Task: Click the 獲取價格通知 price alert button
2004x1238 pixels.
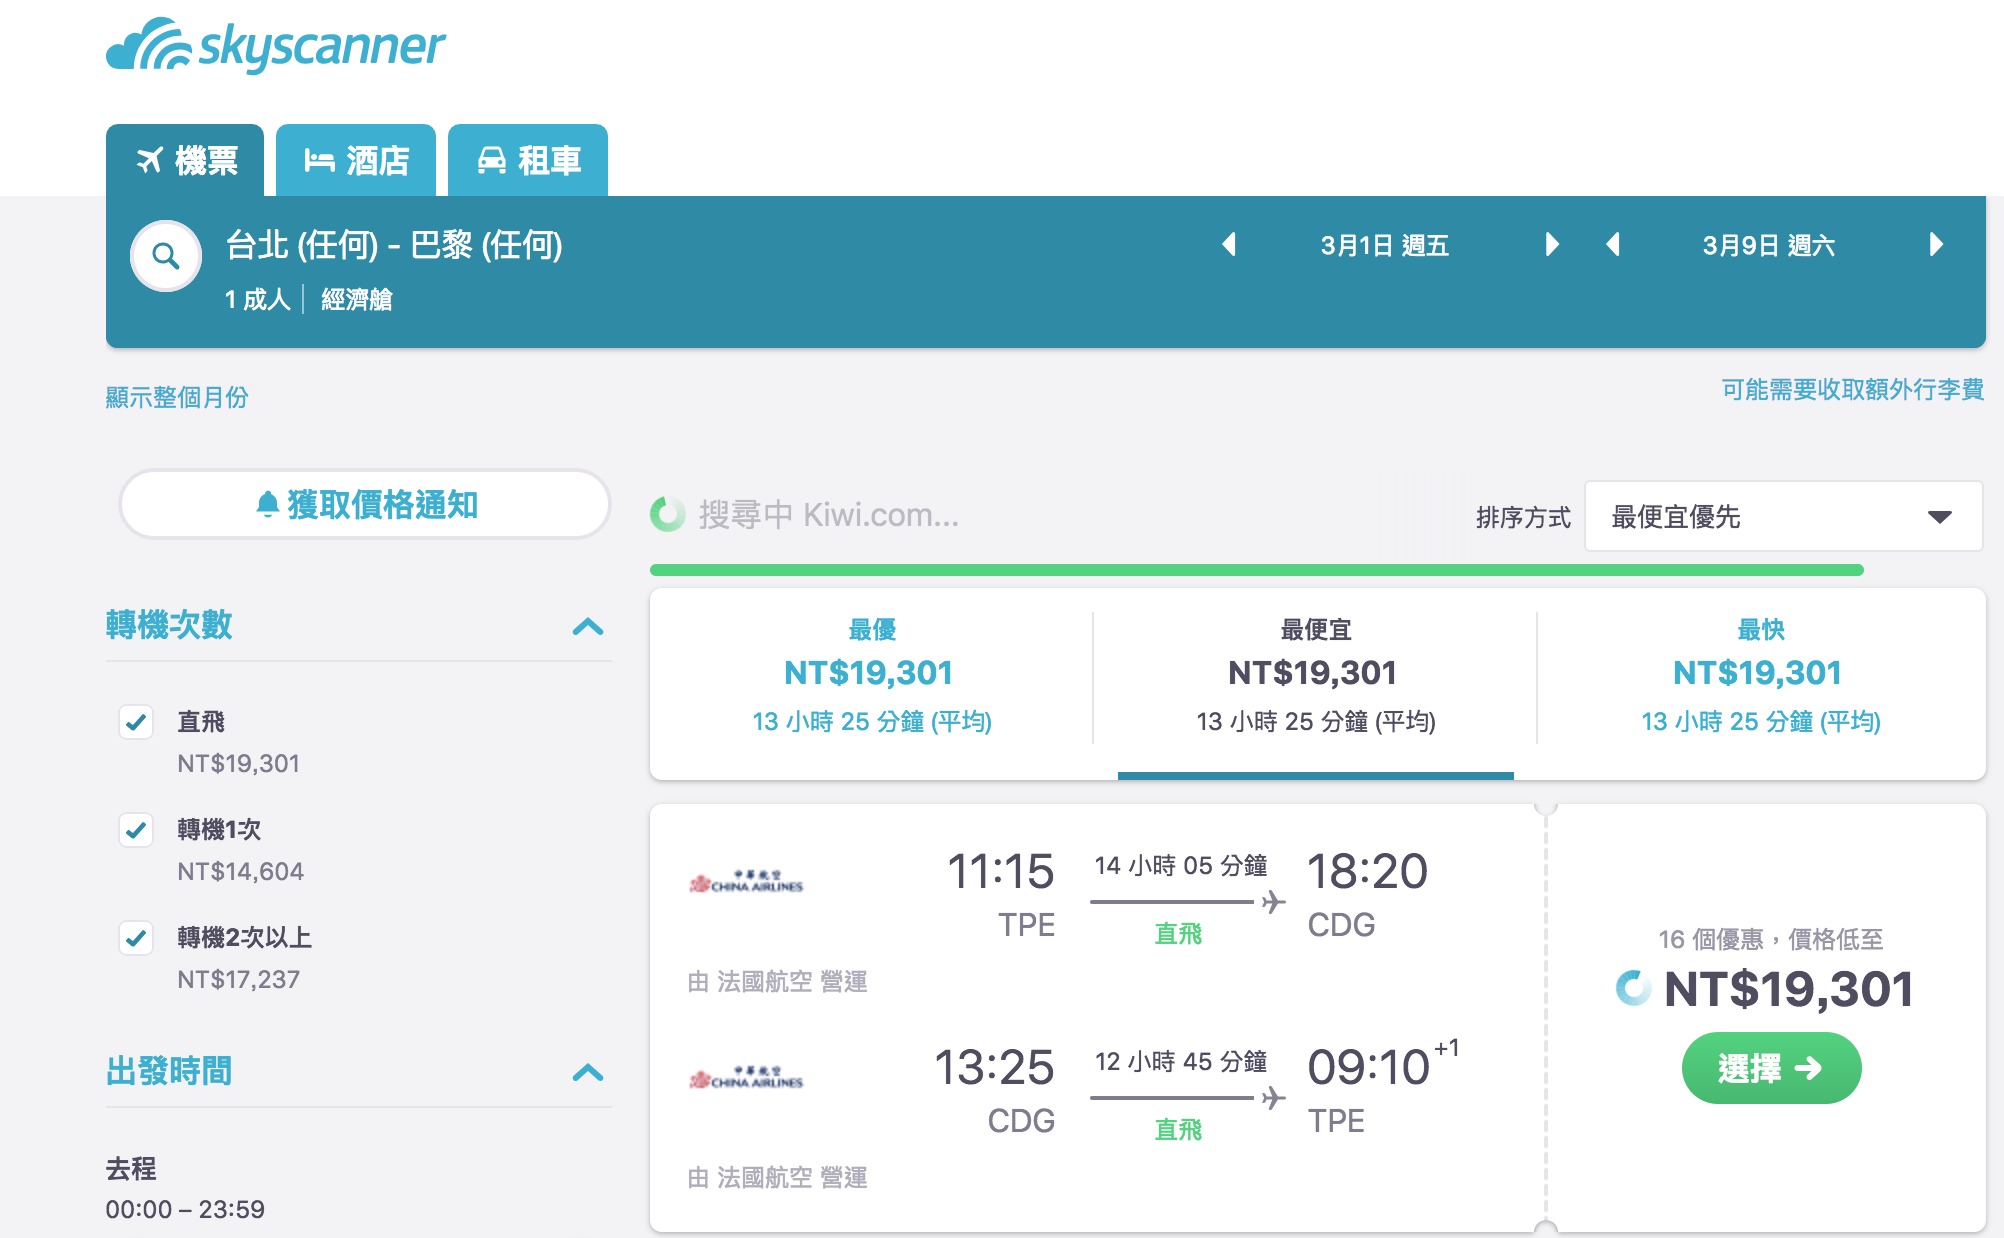Action: (x=365, y=504)
